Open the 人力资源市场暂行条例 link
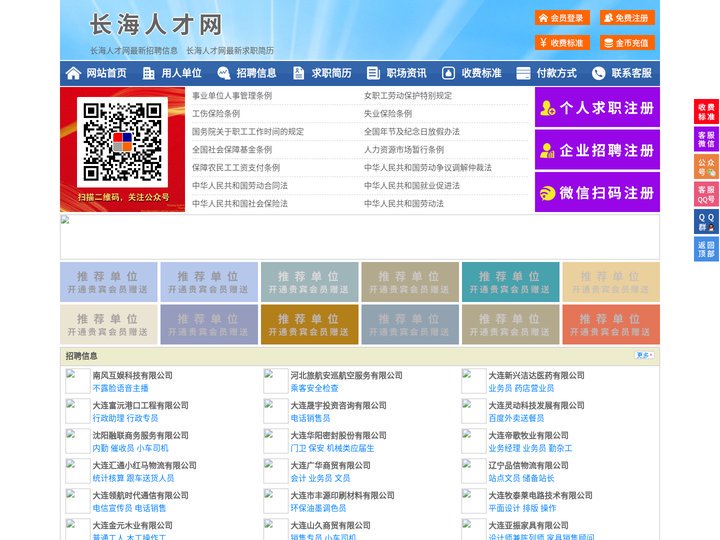720x540 pixels. tap(404, 150)
